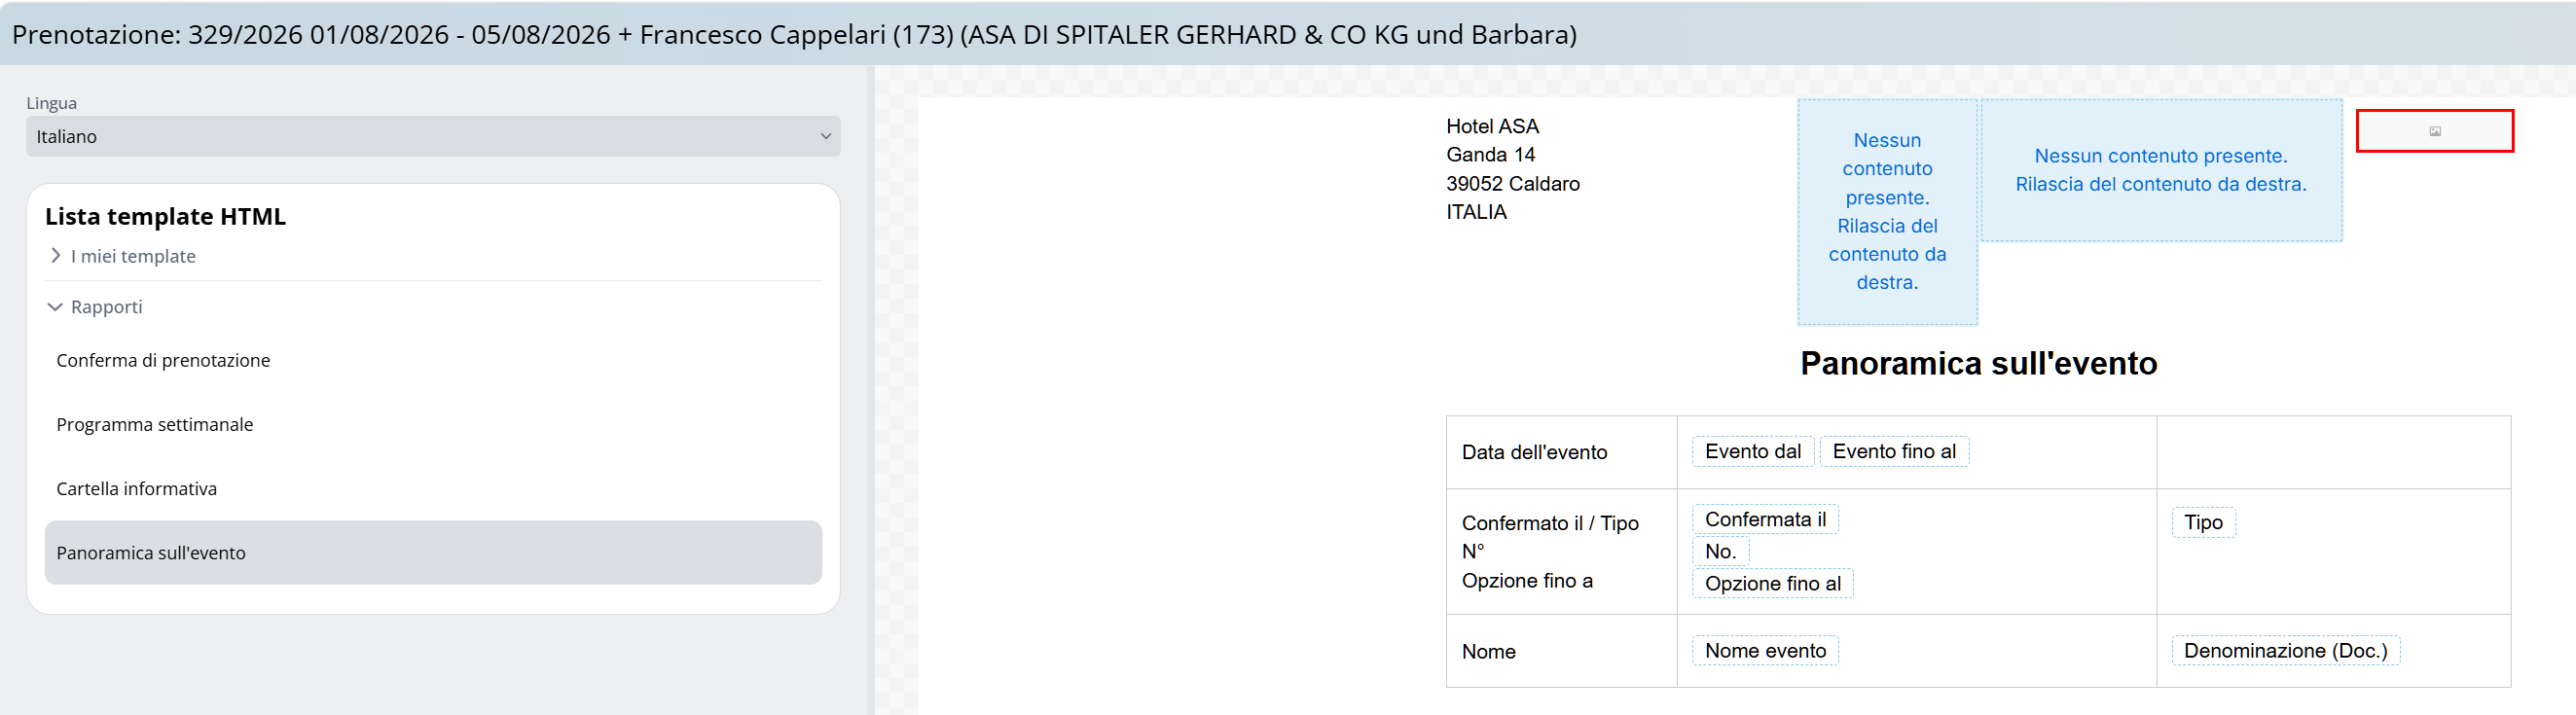Click the image placeholder icon in red box
The height and width of the screenshot is (715, 2576).
tap(2434, 131)
